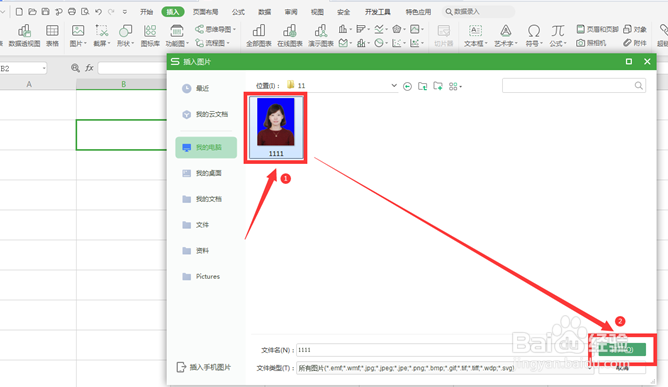Viewport: 668px width, 387px height.
Task: Expand the 位置 location folder dropdown
Action: (394, 86)
